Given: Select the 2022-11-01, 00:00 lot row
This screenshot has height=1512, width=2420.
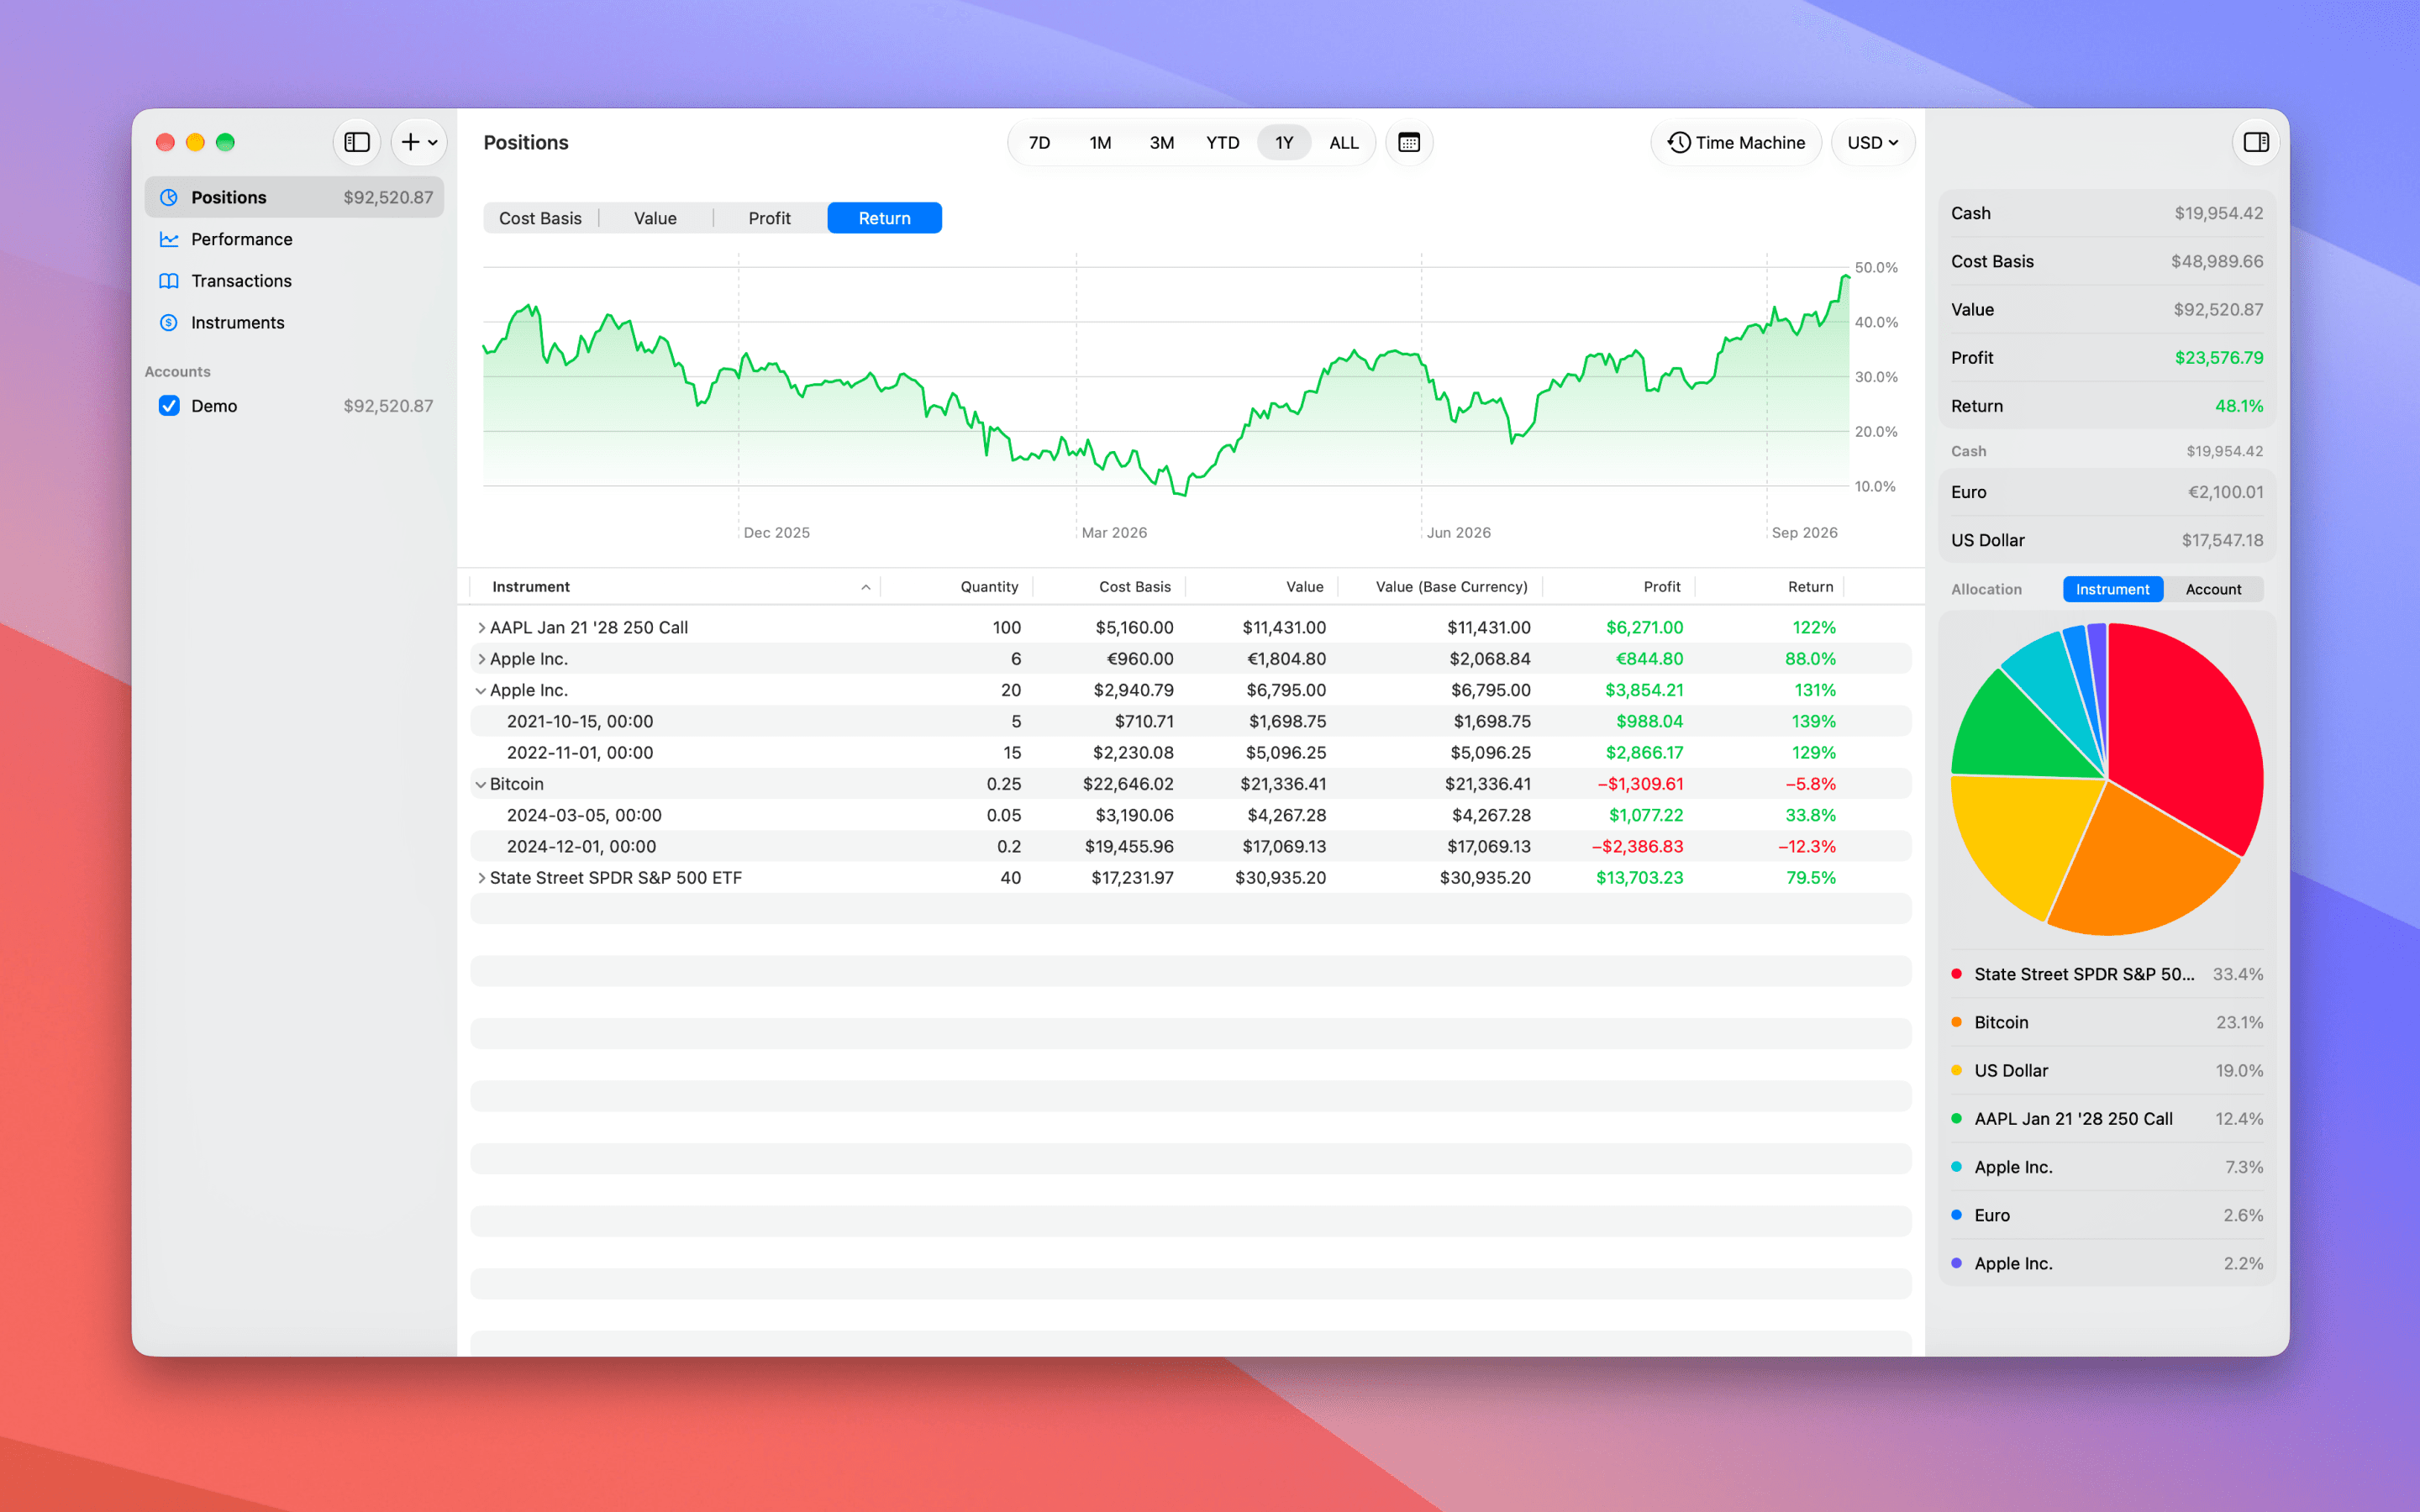Looking at the screenshot, I should (1191, 753).
